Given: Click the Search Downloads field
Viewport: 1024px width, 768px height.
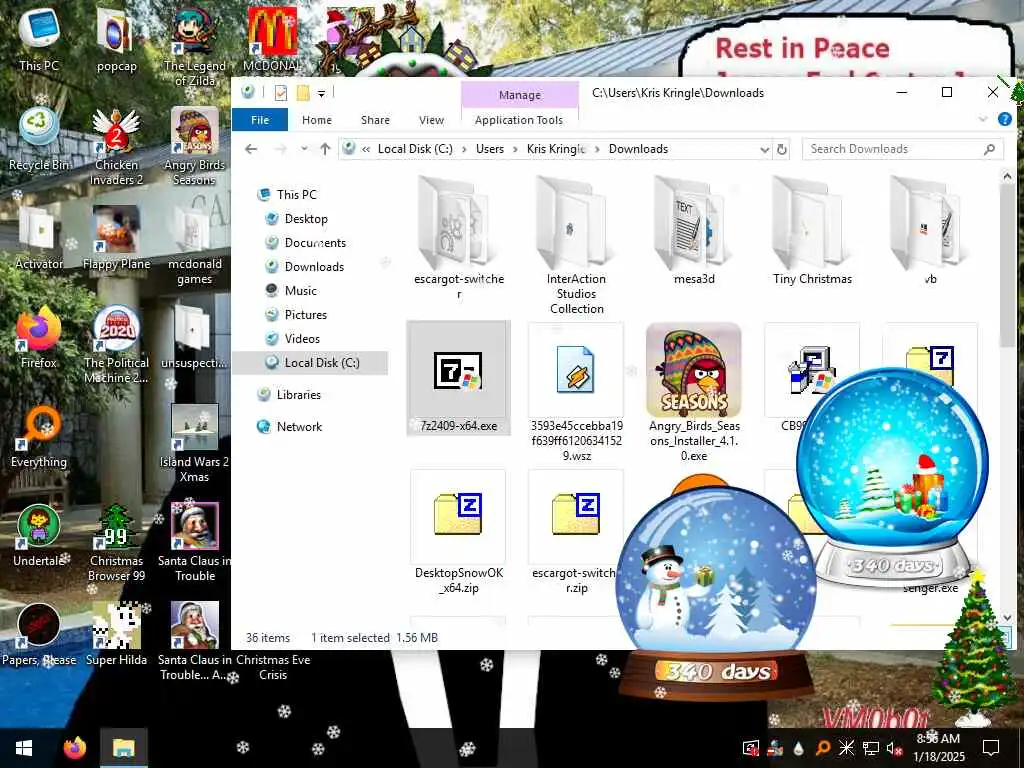Looking at the screenshot, I should pos(902,149).
